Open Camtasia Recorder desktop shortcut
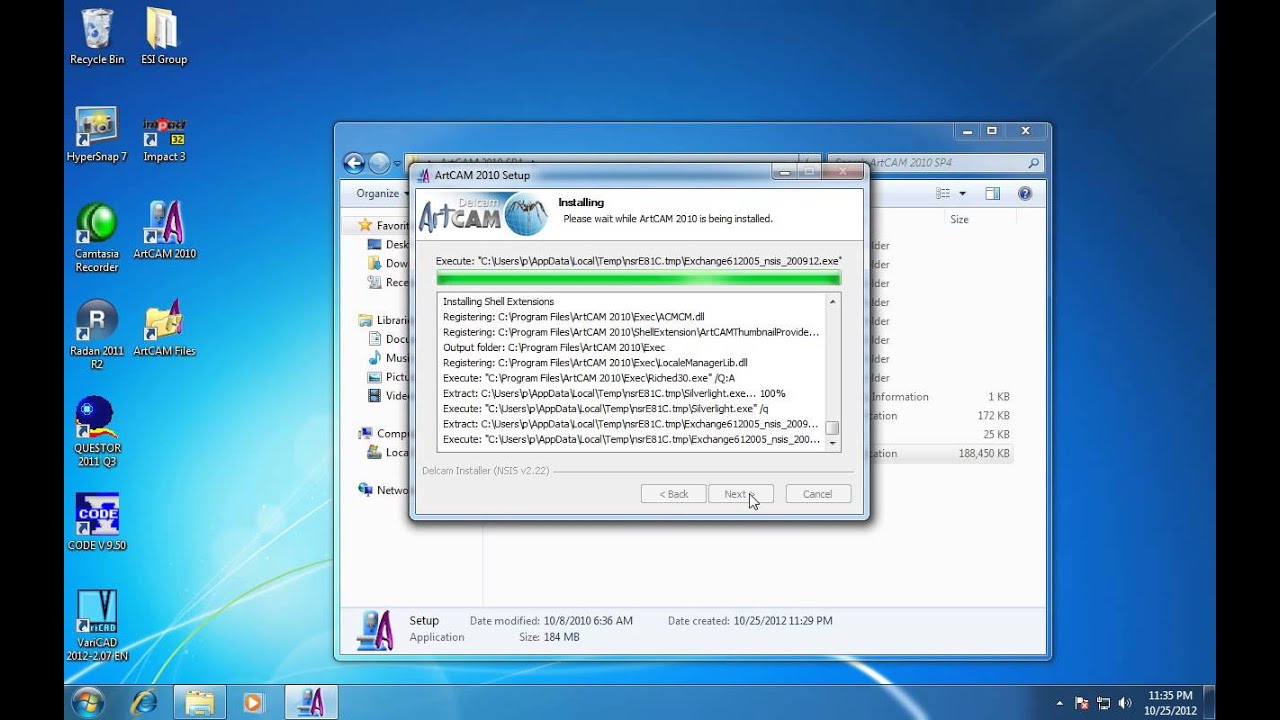 (97, 237)
